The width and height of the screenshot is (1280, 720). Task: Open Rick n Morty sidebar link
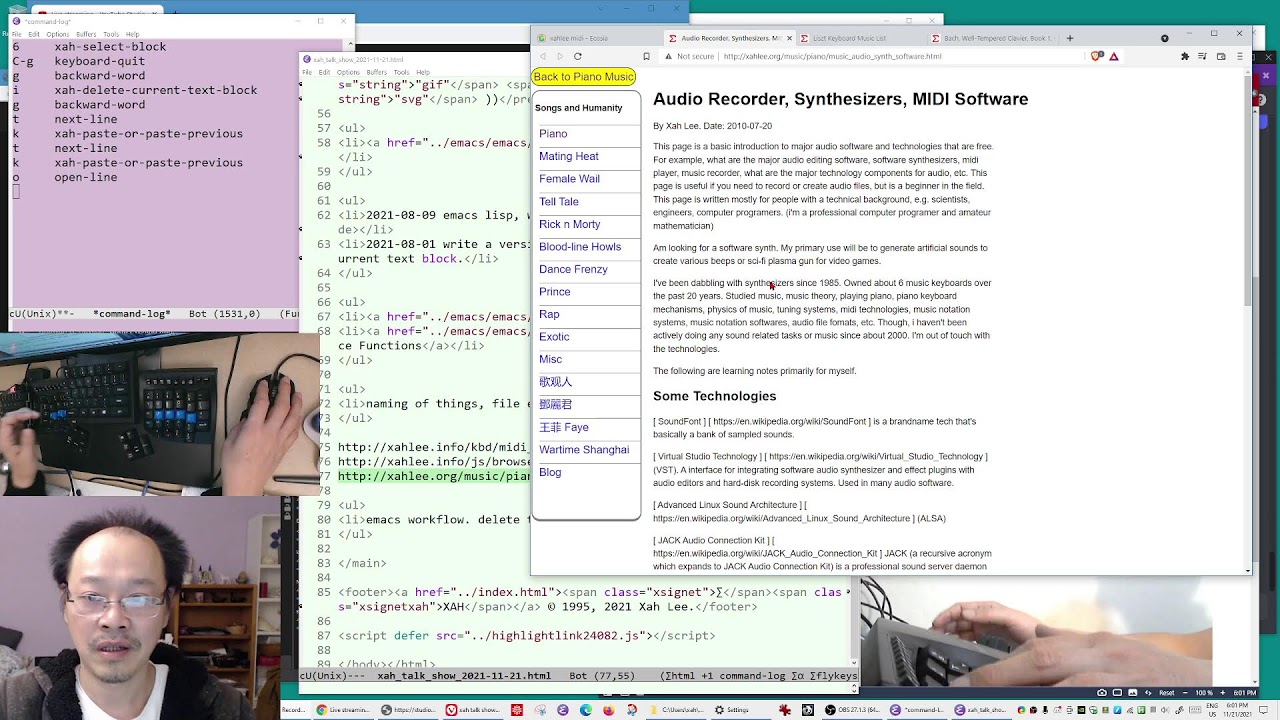coord(570,224)
